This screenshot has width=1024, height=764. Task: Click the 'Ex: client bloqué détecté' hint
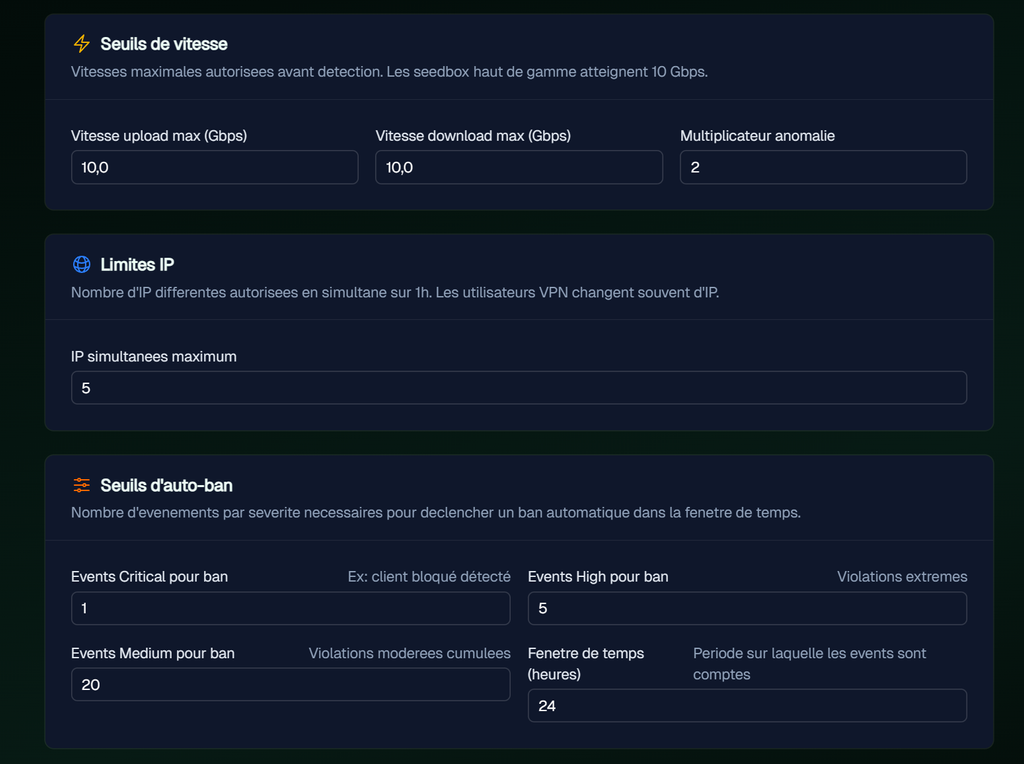[x=429, y=577]
